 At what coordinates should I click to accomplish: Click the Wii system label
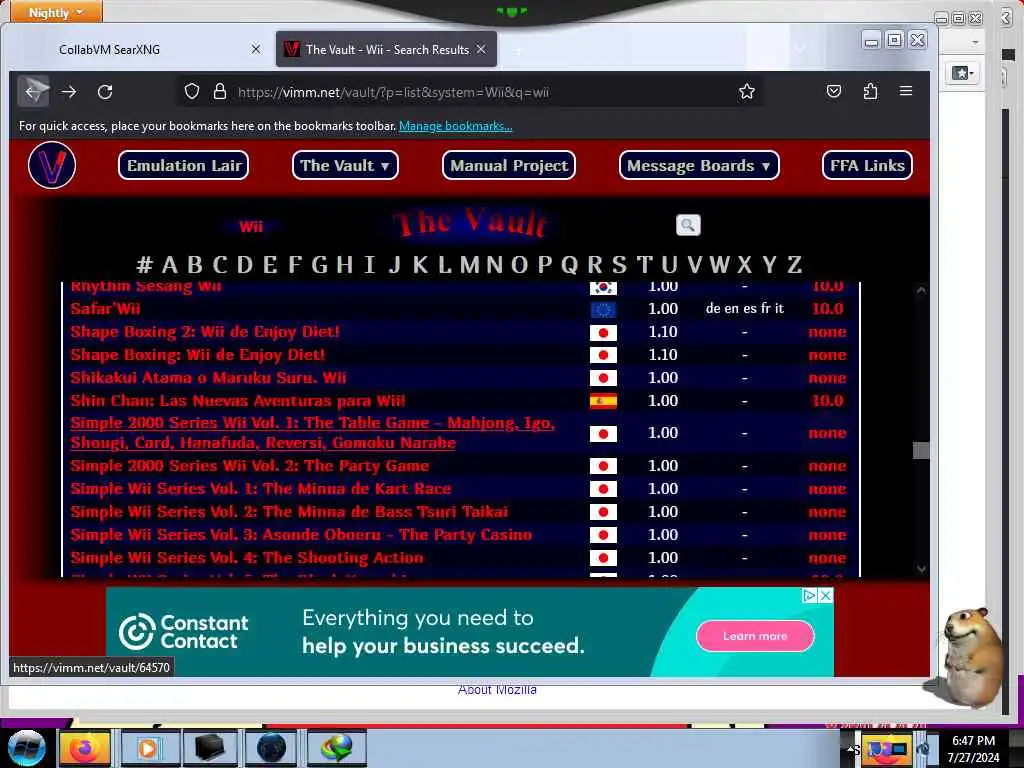coord(251,227)
